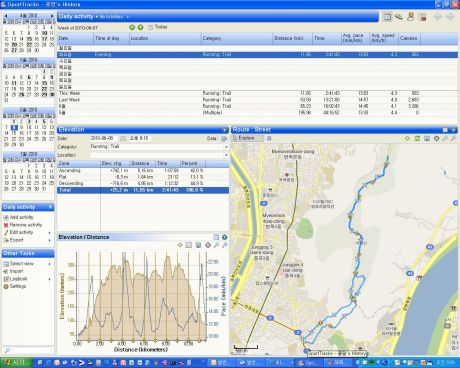Sort table by the Category column header
The image size is (460, 368).
[x=237, y=38]
